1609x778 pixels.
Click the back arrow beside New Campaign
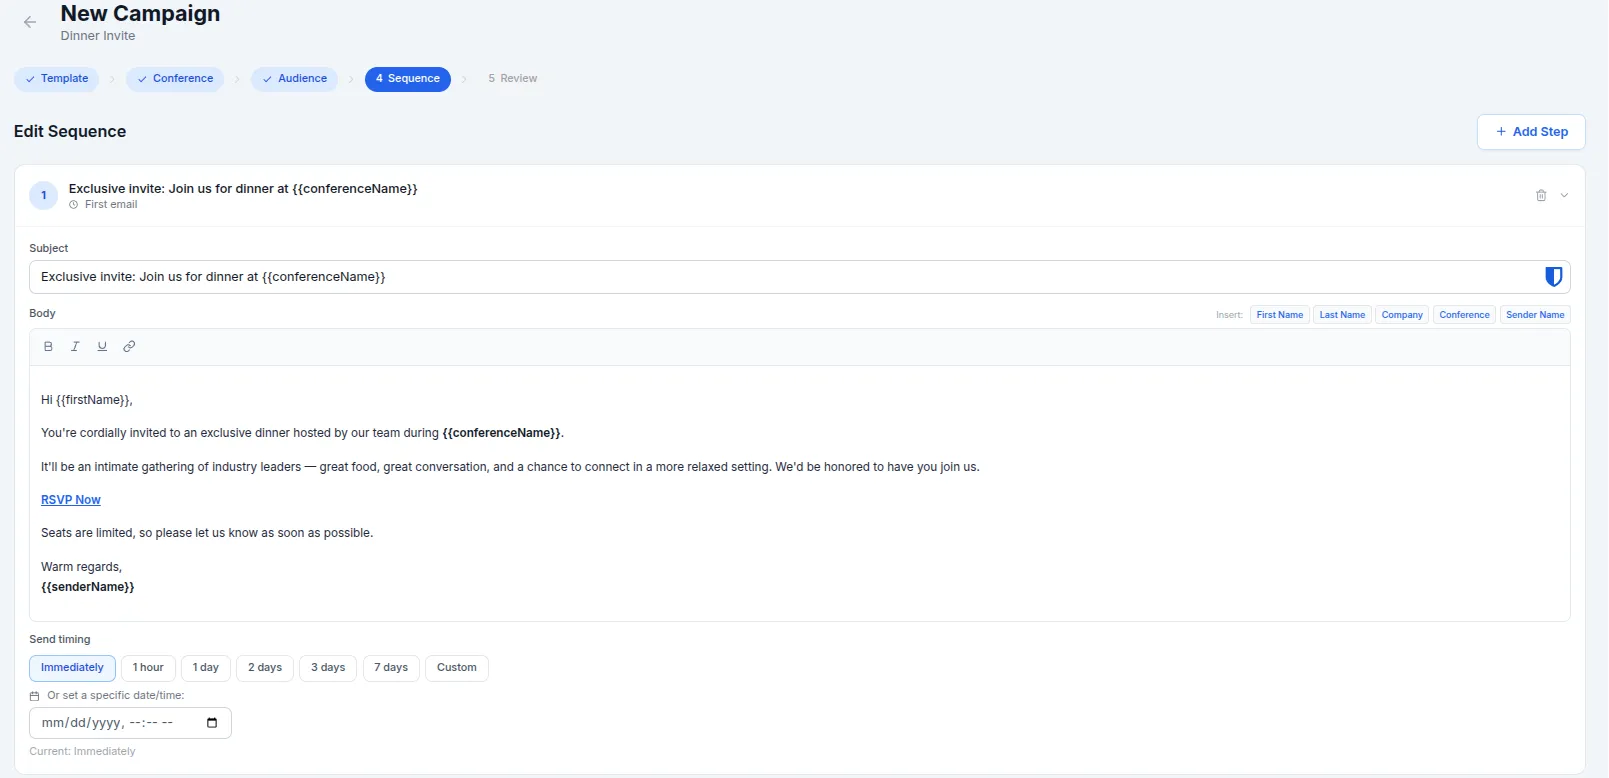tap(30, 22)
